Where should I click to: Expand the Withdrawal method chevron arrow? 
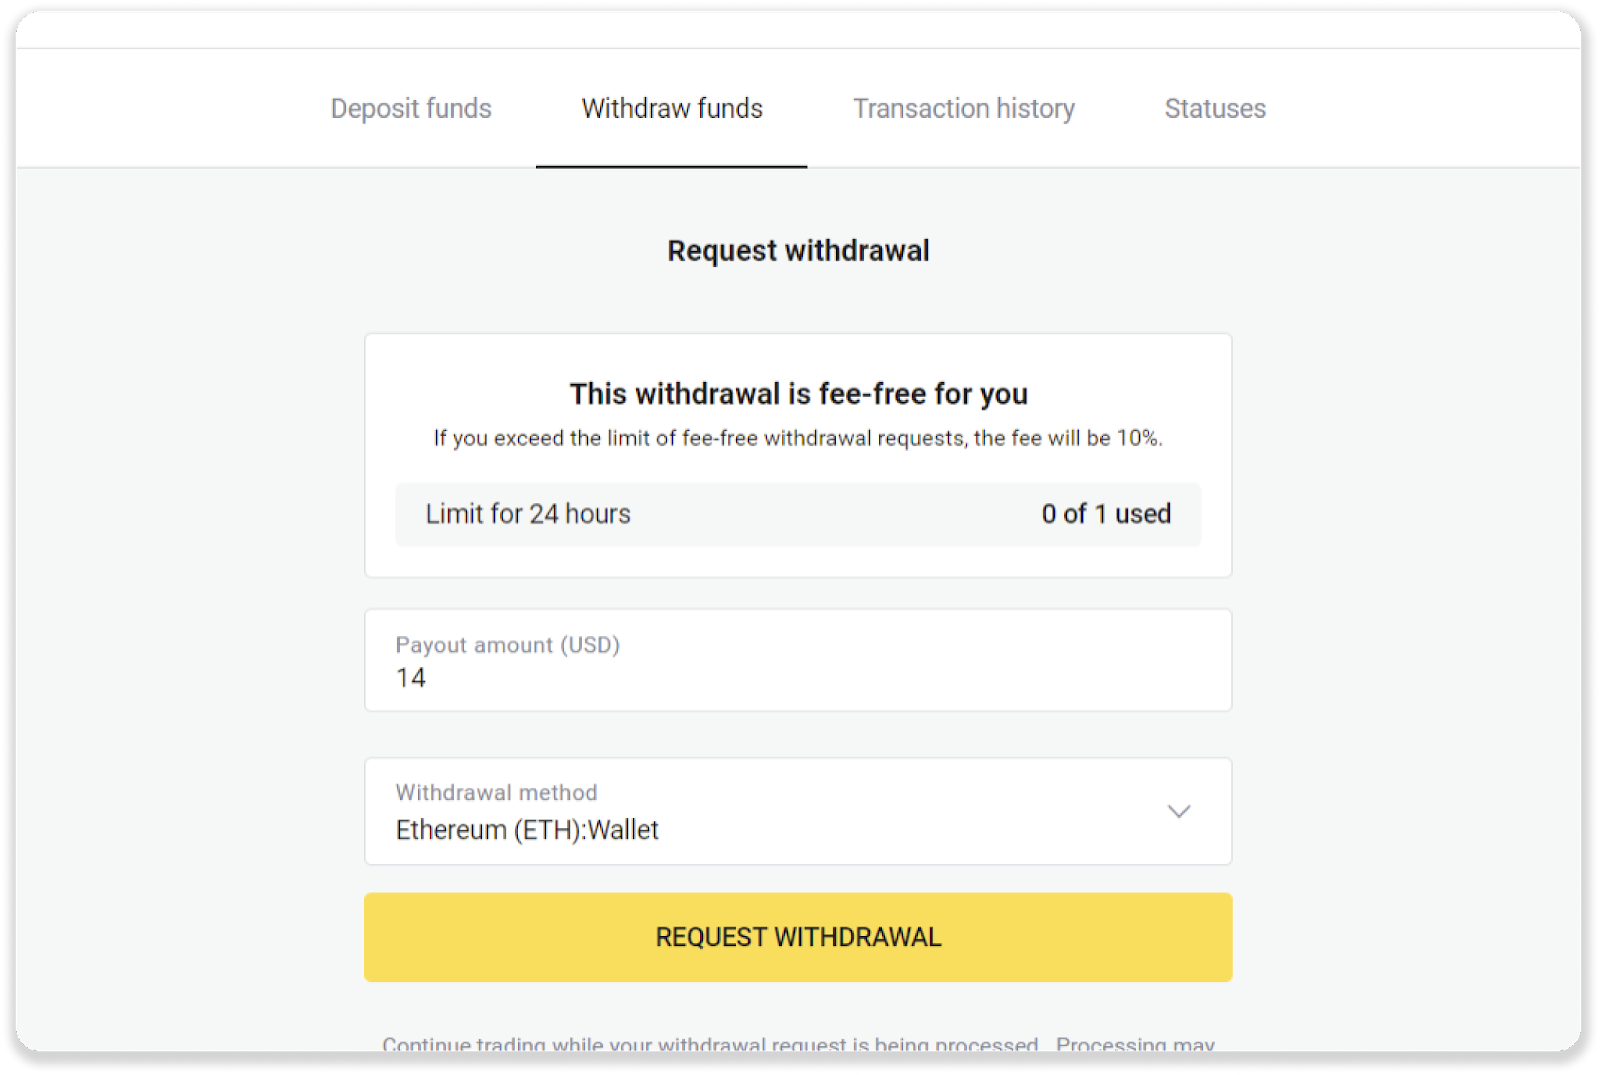[x=1179, y=811]
